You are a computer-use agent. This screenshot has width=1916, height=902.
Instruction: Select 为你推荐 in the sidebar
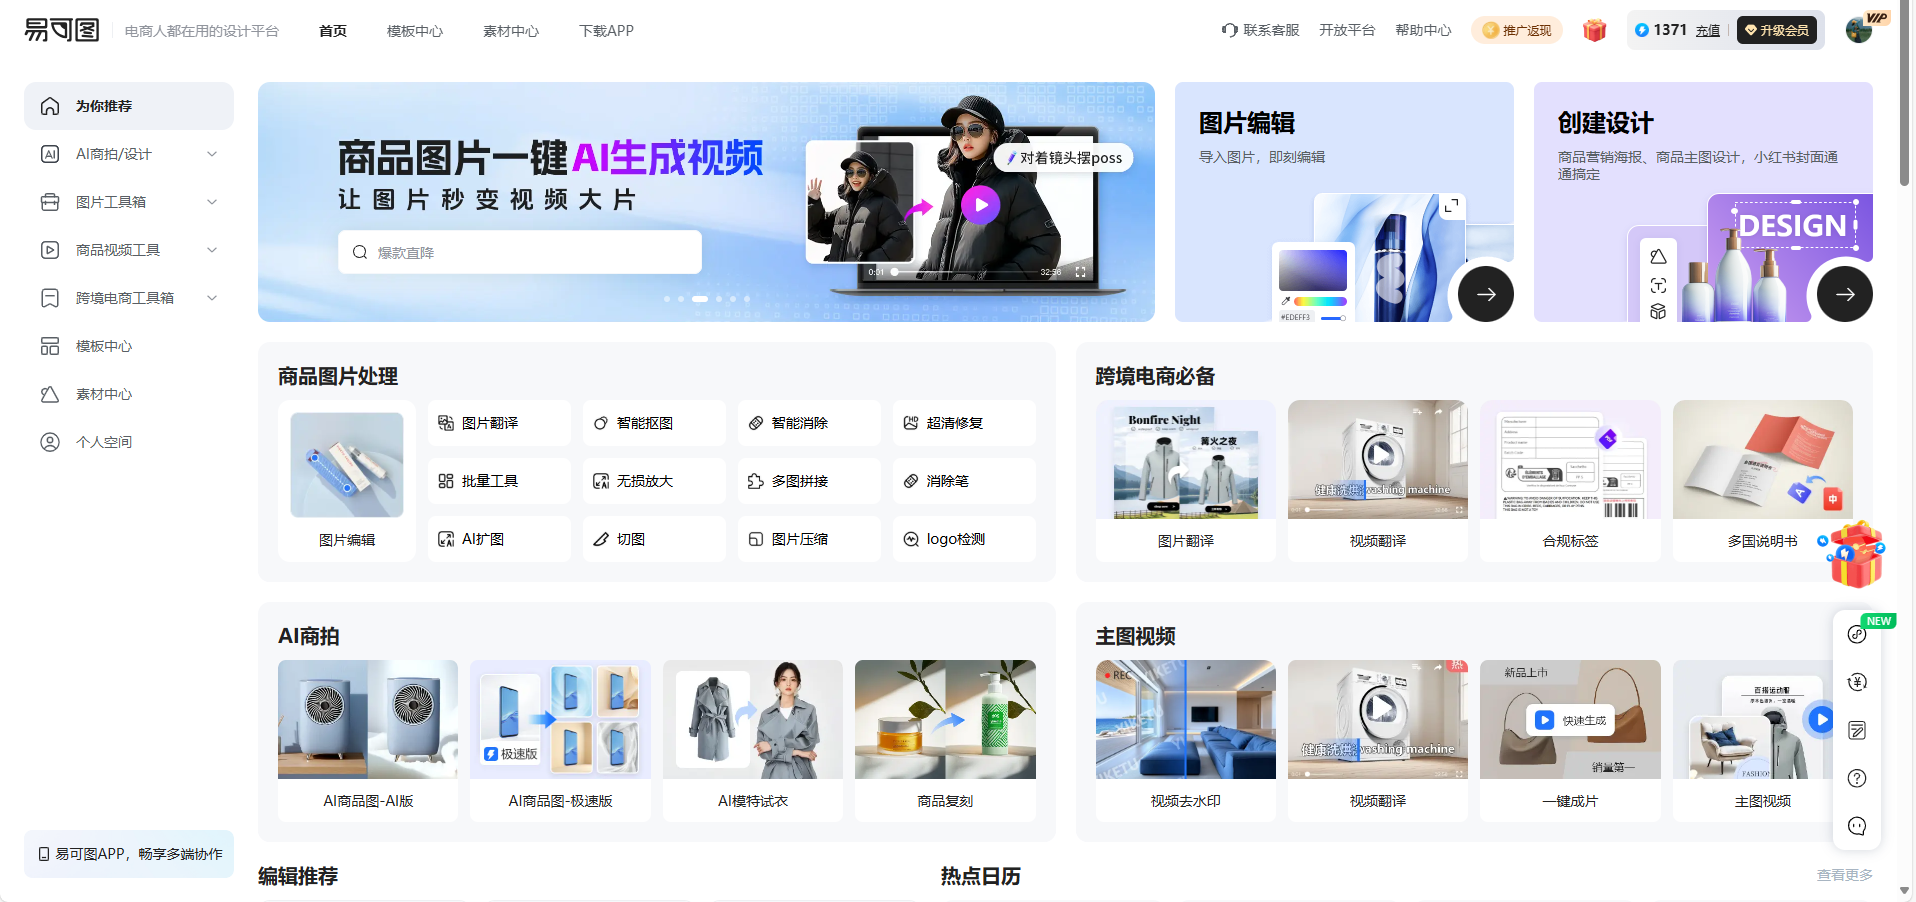129,106
